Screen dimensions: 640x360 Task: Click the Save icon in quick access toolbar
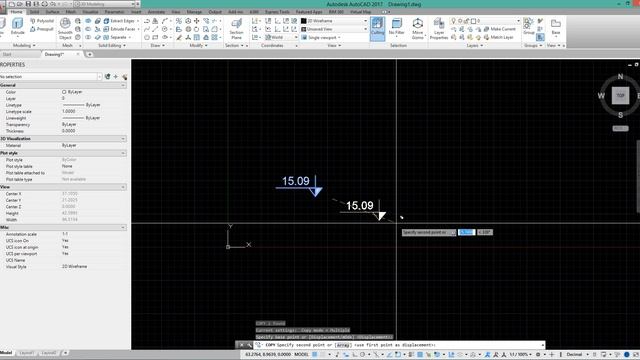[x=28, y=4]
